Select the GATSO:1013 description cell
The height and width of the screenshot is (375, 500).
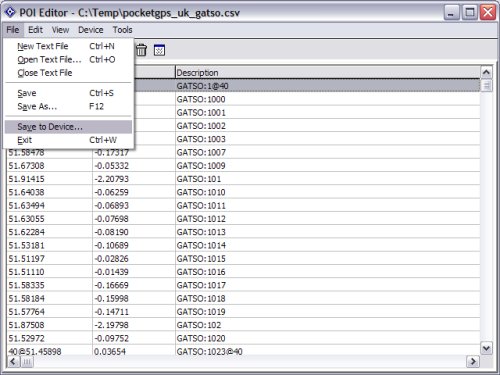(328, 232)
